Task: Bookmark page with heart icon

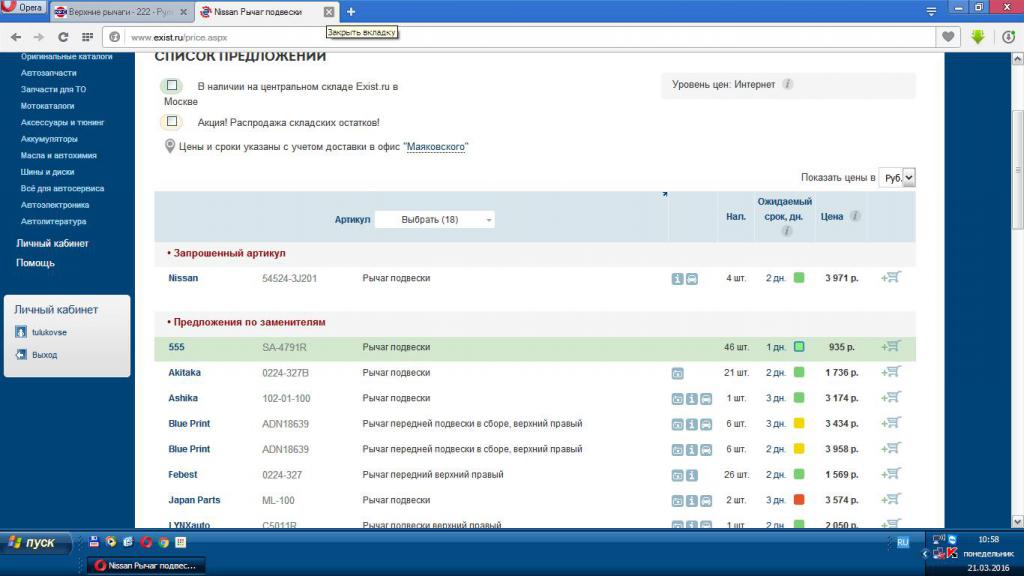Action: (x=948, y=37)
